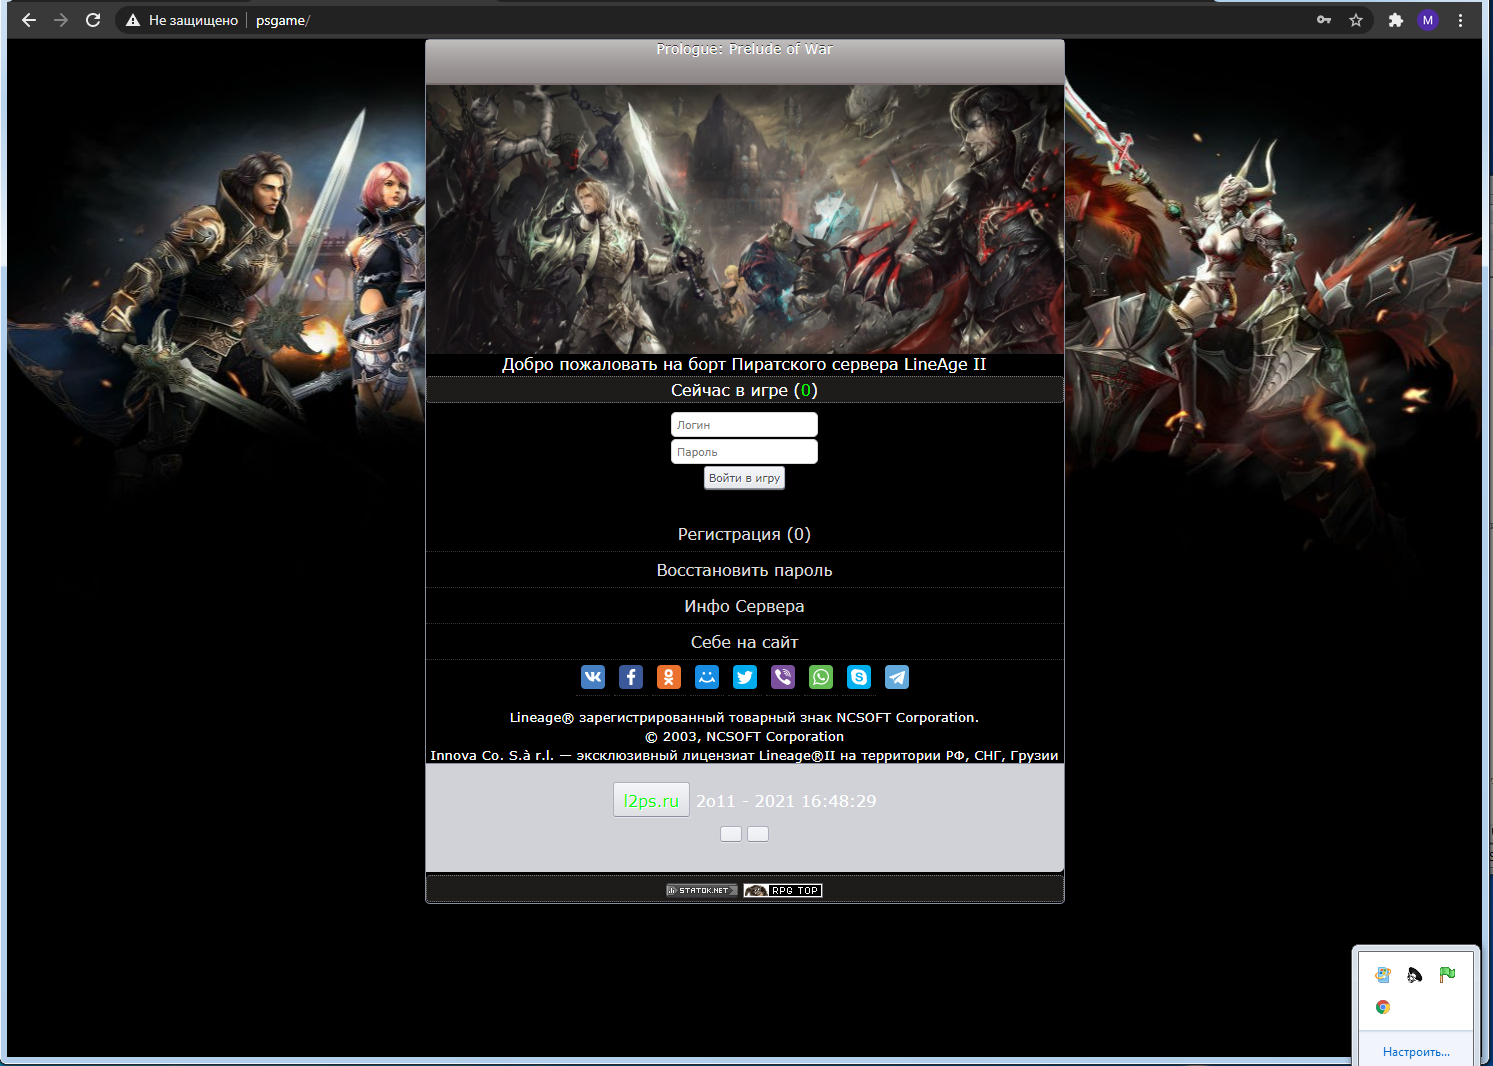1493x1066 pixels.
Task: Bookmark this page with the star icon
Action: (x=1356, y=20)
